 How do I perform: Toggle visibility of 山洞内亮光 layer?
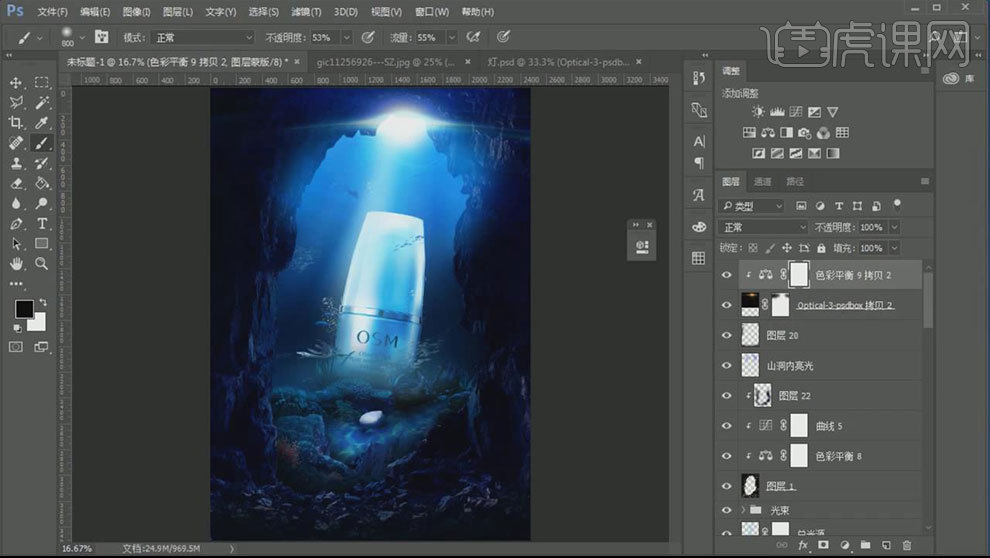[x=727, y=366]
